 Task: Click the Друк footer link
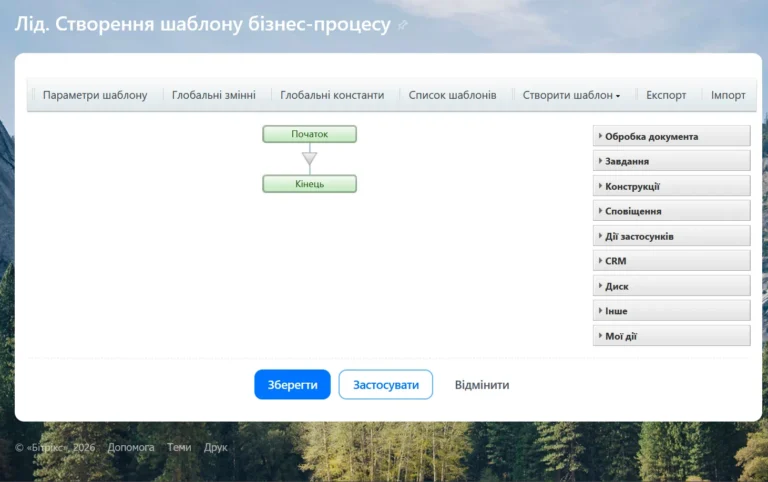pyautogui.click(x=216, y=447)
